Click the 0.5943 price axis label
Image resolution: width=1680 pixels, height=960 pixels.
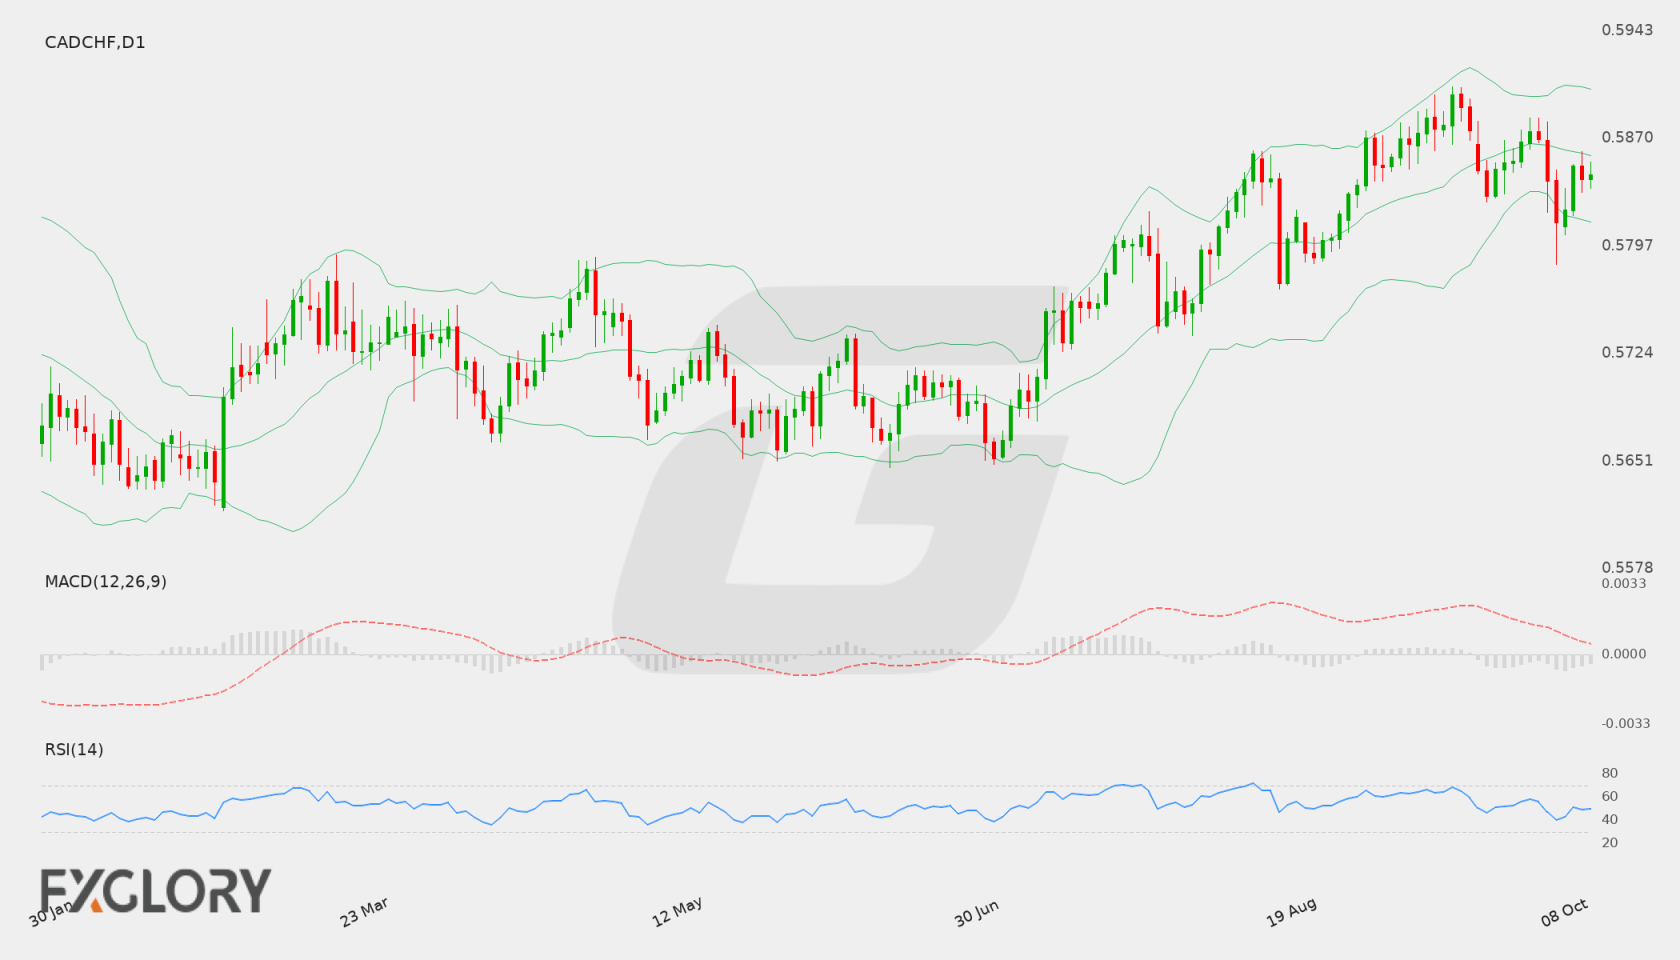pos(1627,30)
